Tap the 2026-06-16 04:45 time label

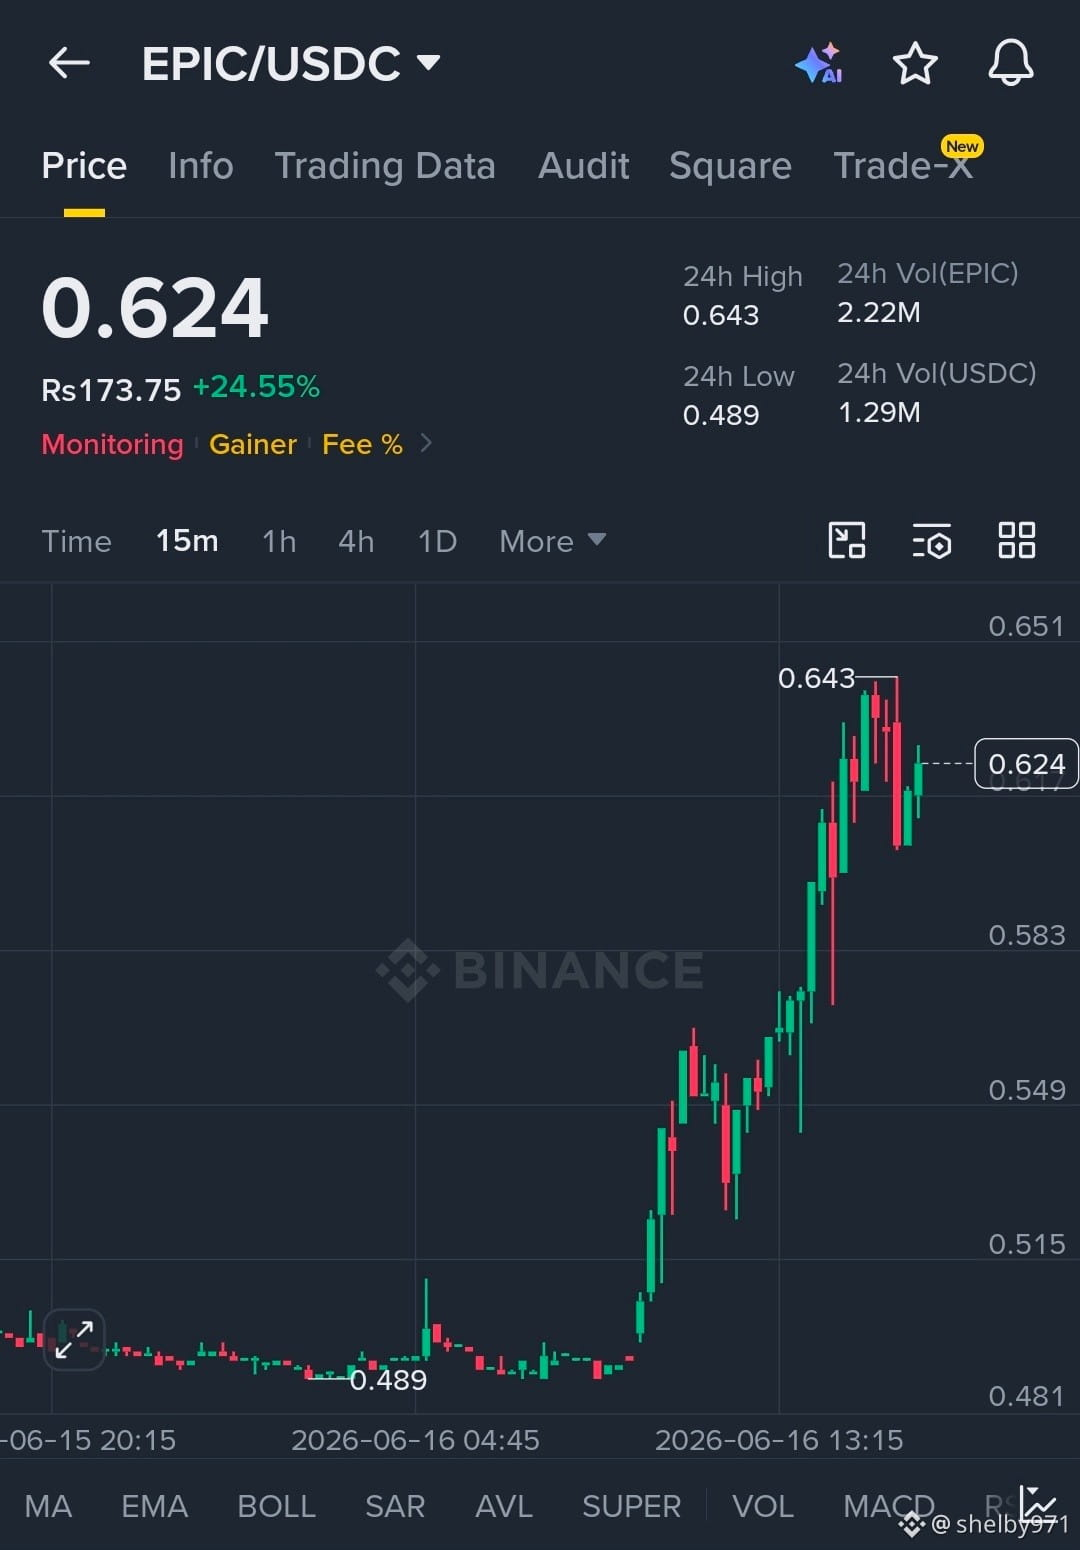415,1440
